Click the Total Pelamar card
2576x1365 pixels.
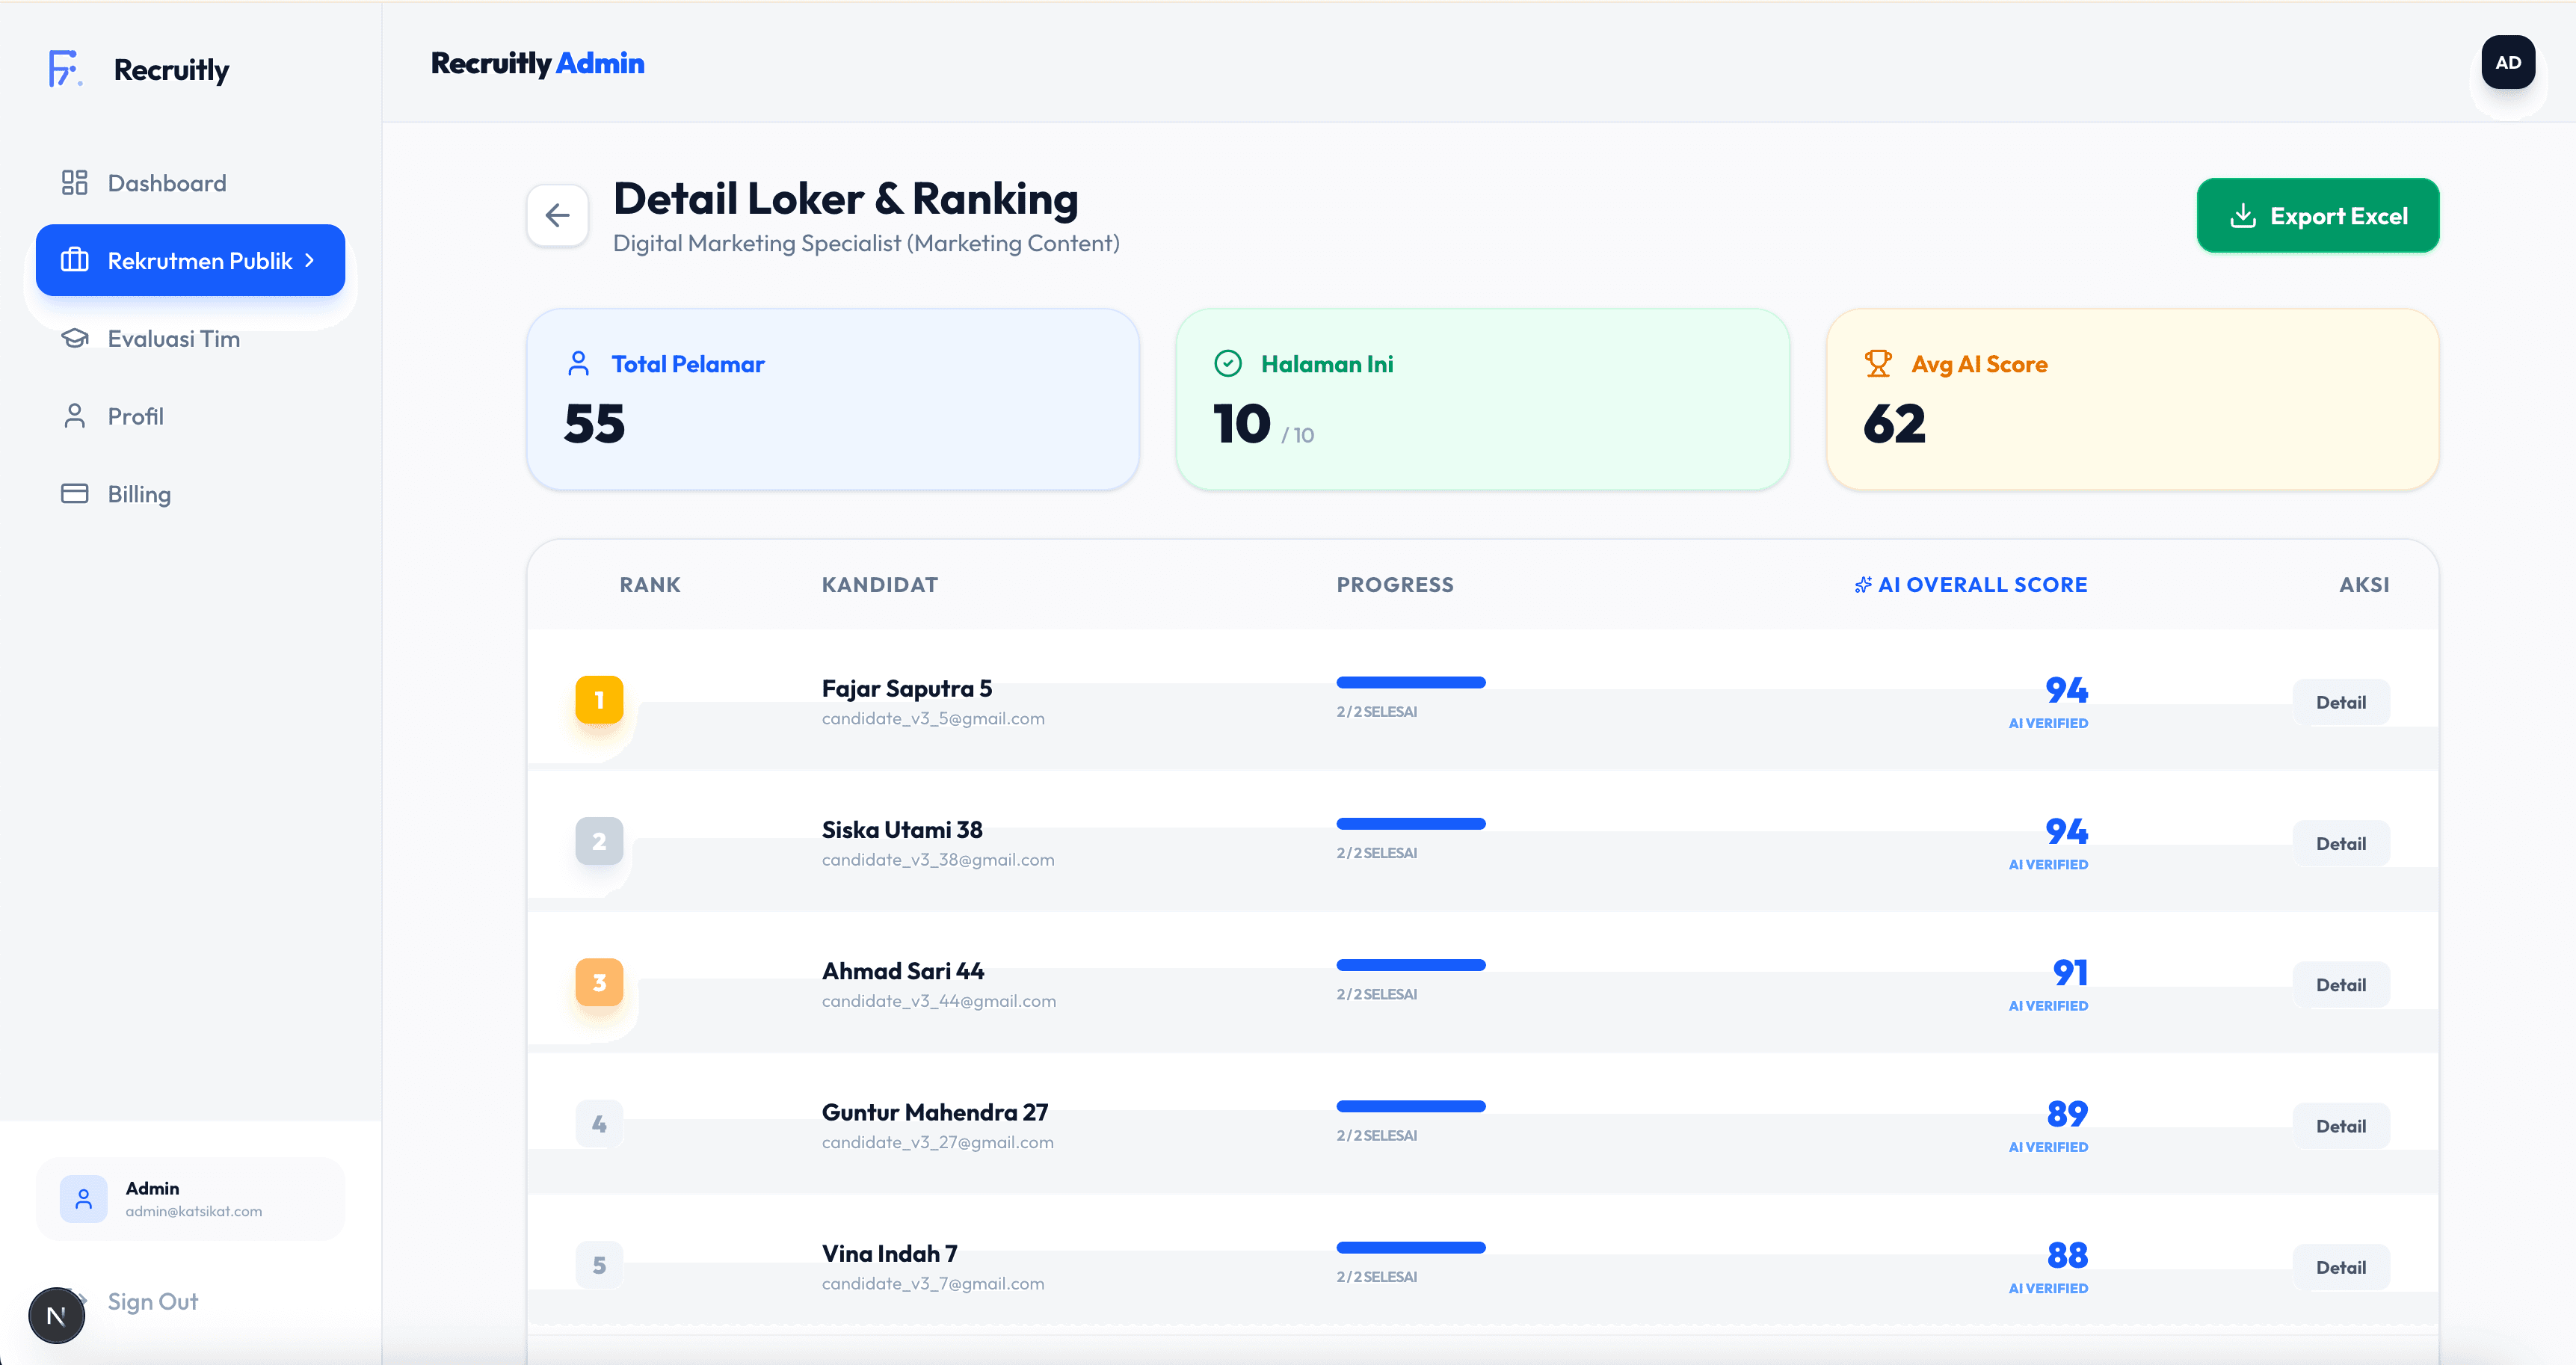point(832,399)
